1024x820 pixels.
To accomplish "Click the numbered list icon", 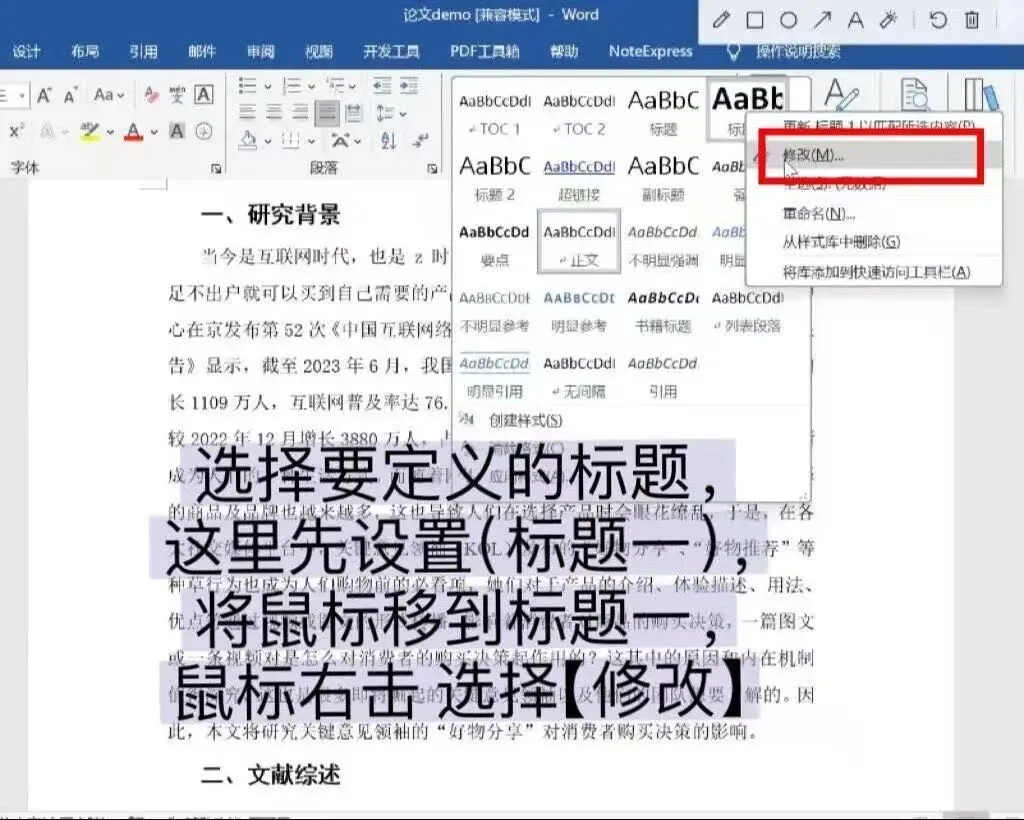I will coord(291,86).
